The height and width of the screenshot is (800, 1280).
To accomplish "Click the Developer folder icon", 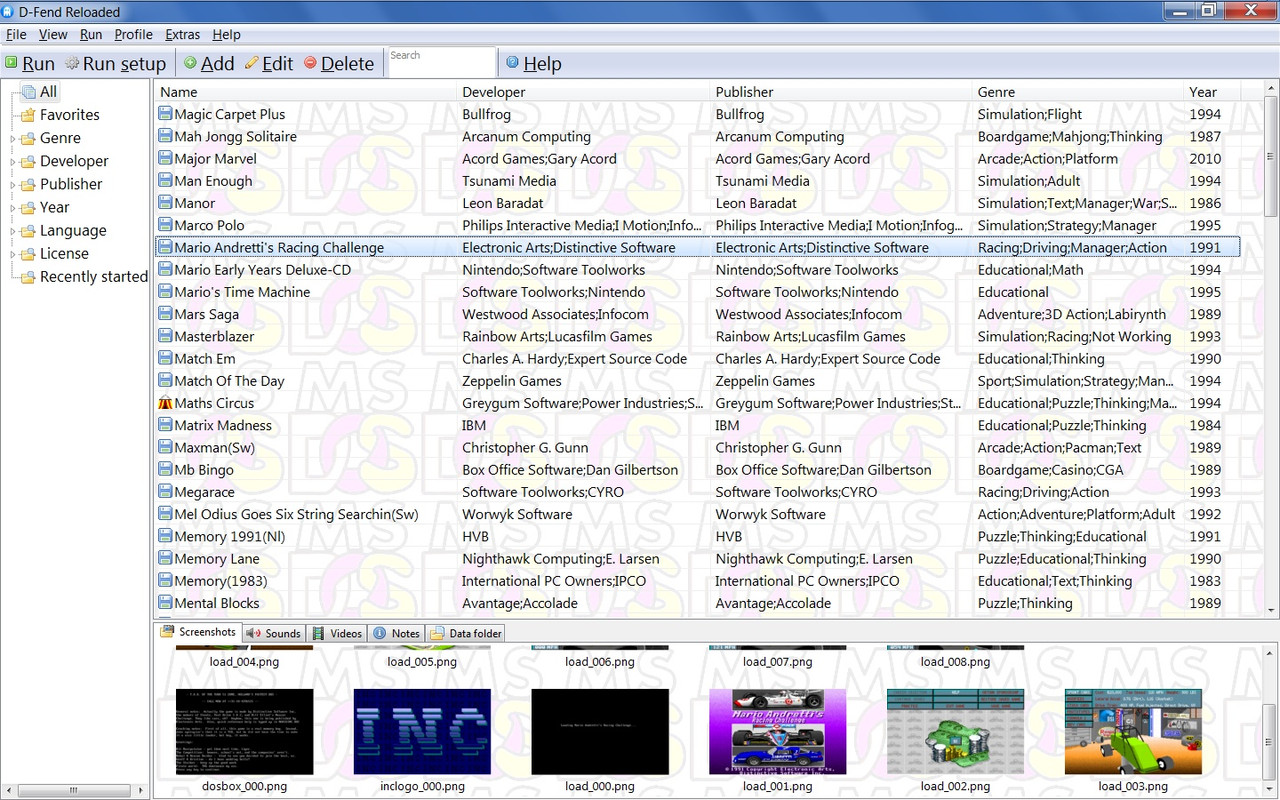I will (x=28, y=161).
